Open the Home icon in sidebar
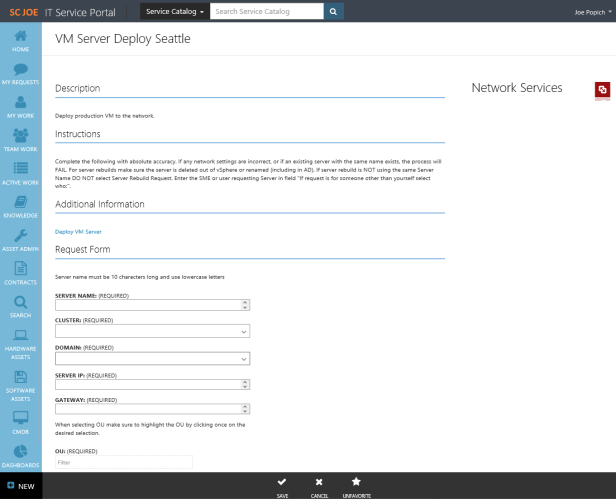Viewport: 616px width, 499px height. pos(20,39)
